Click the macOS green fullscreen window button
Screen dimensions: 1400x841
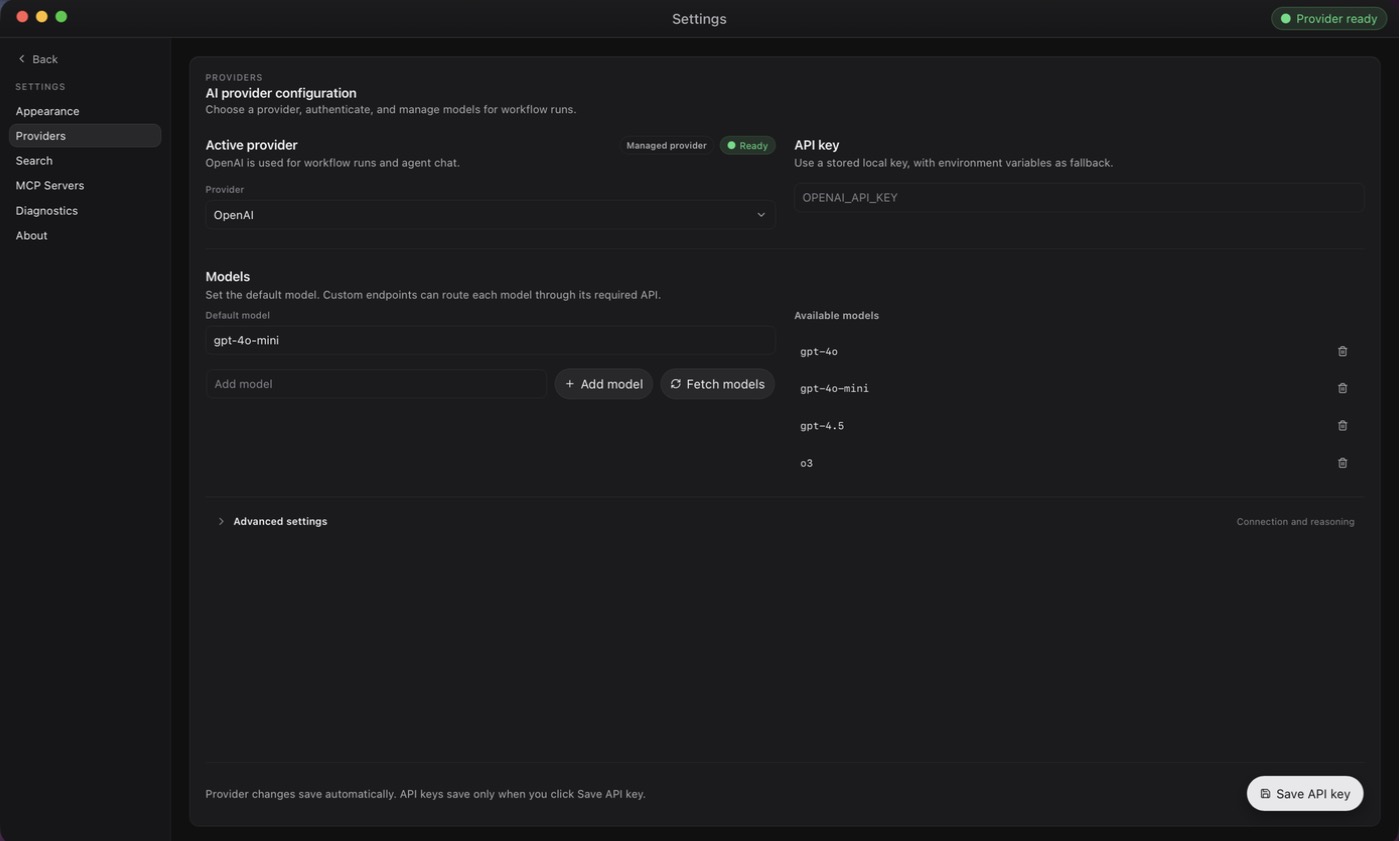[61, 16]
